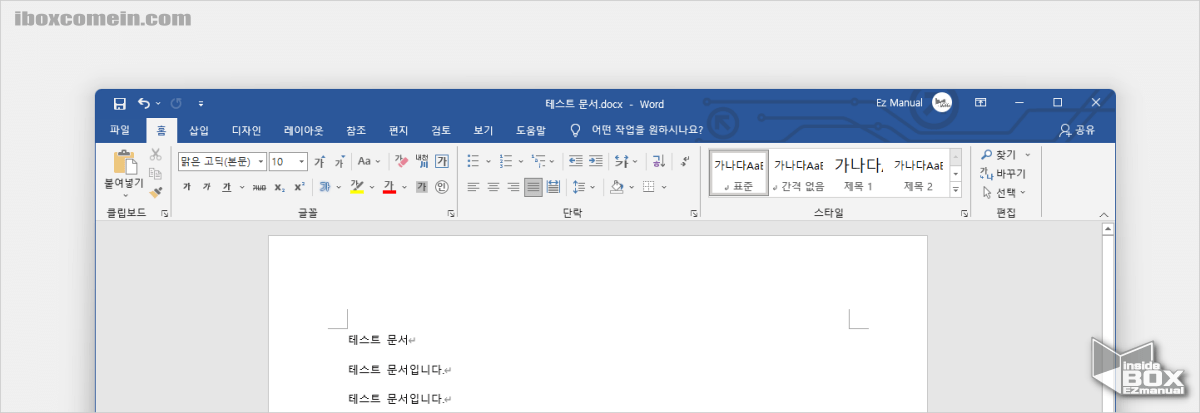This screenshot has width=1200, height=413.
Task: Open the Paragraph dialog launcher
Action: (694, 214)
